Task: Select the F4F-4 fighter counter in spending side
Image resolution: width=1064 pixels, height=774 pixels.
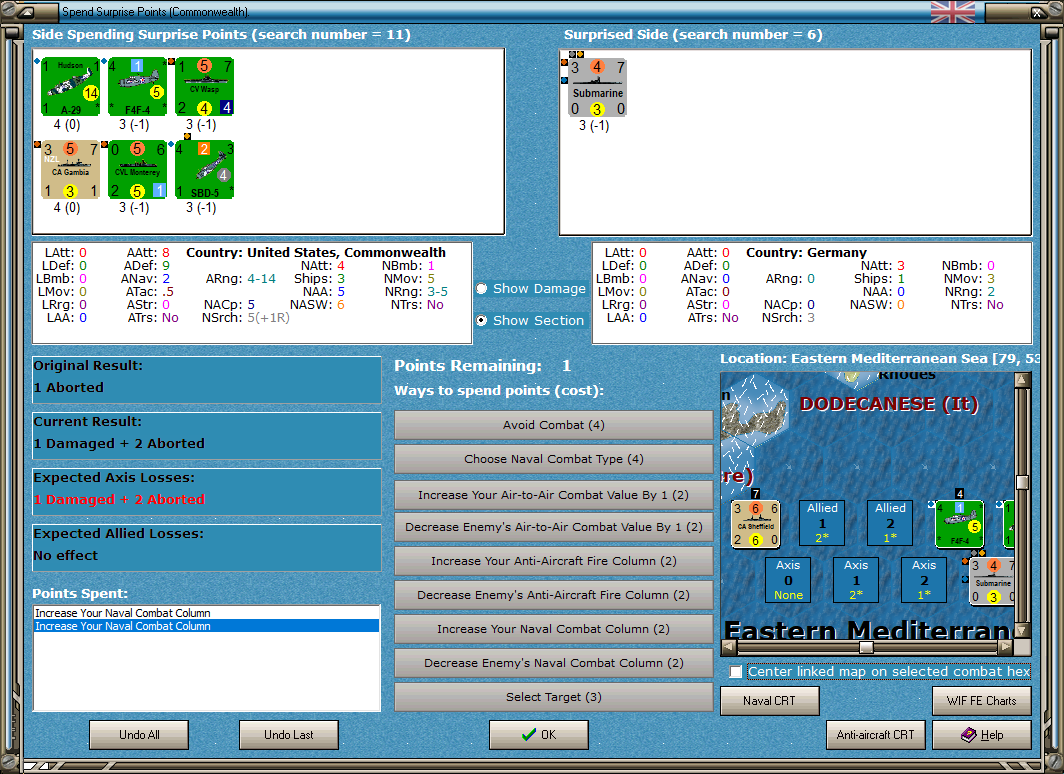Action: tap(137, 87)
